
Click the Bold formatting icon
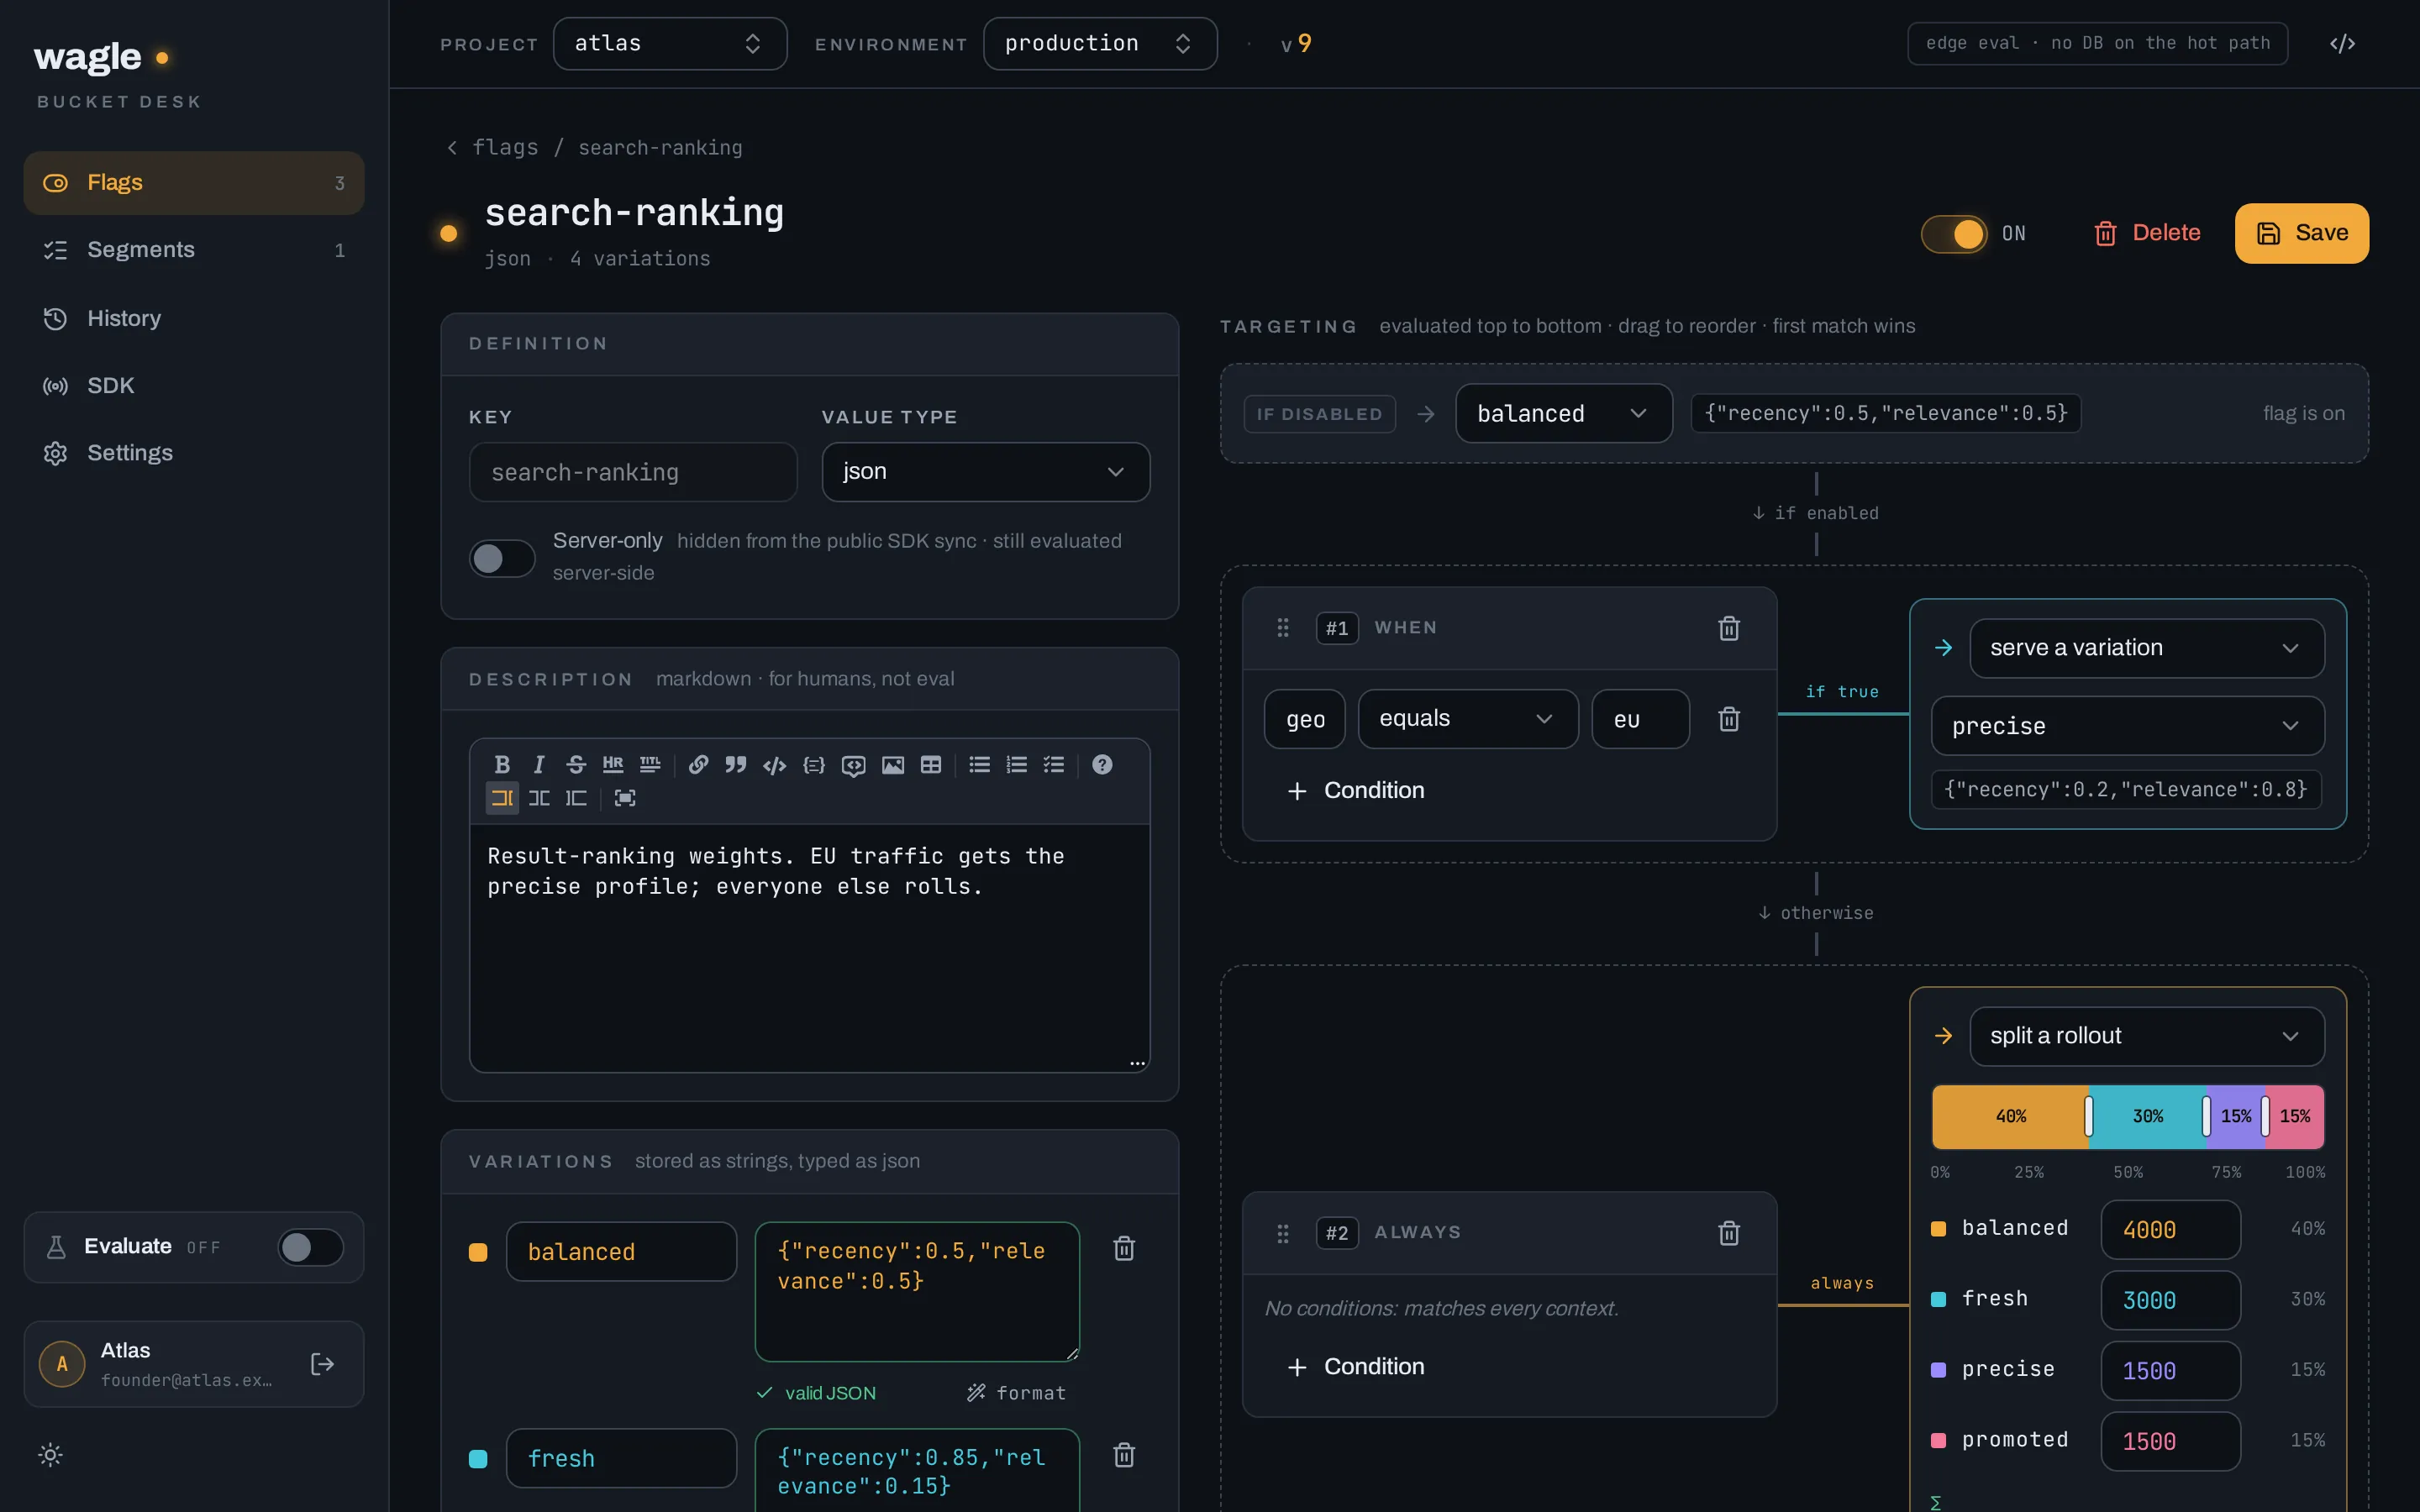(x=502, y=765)
